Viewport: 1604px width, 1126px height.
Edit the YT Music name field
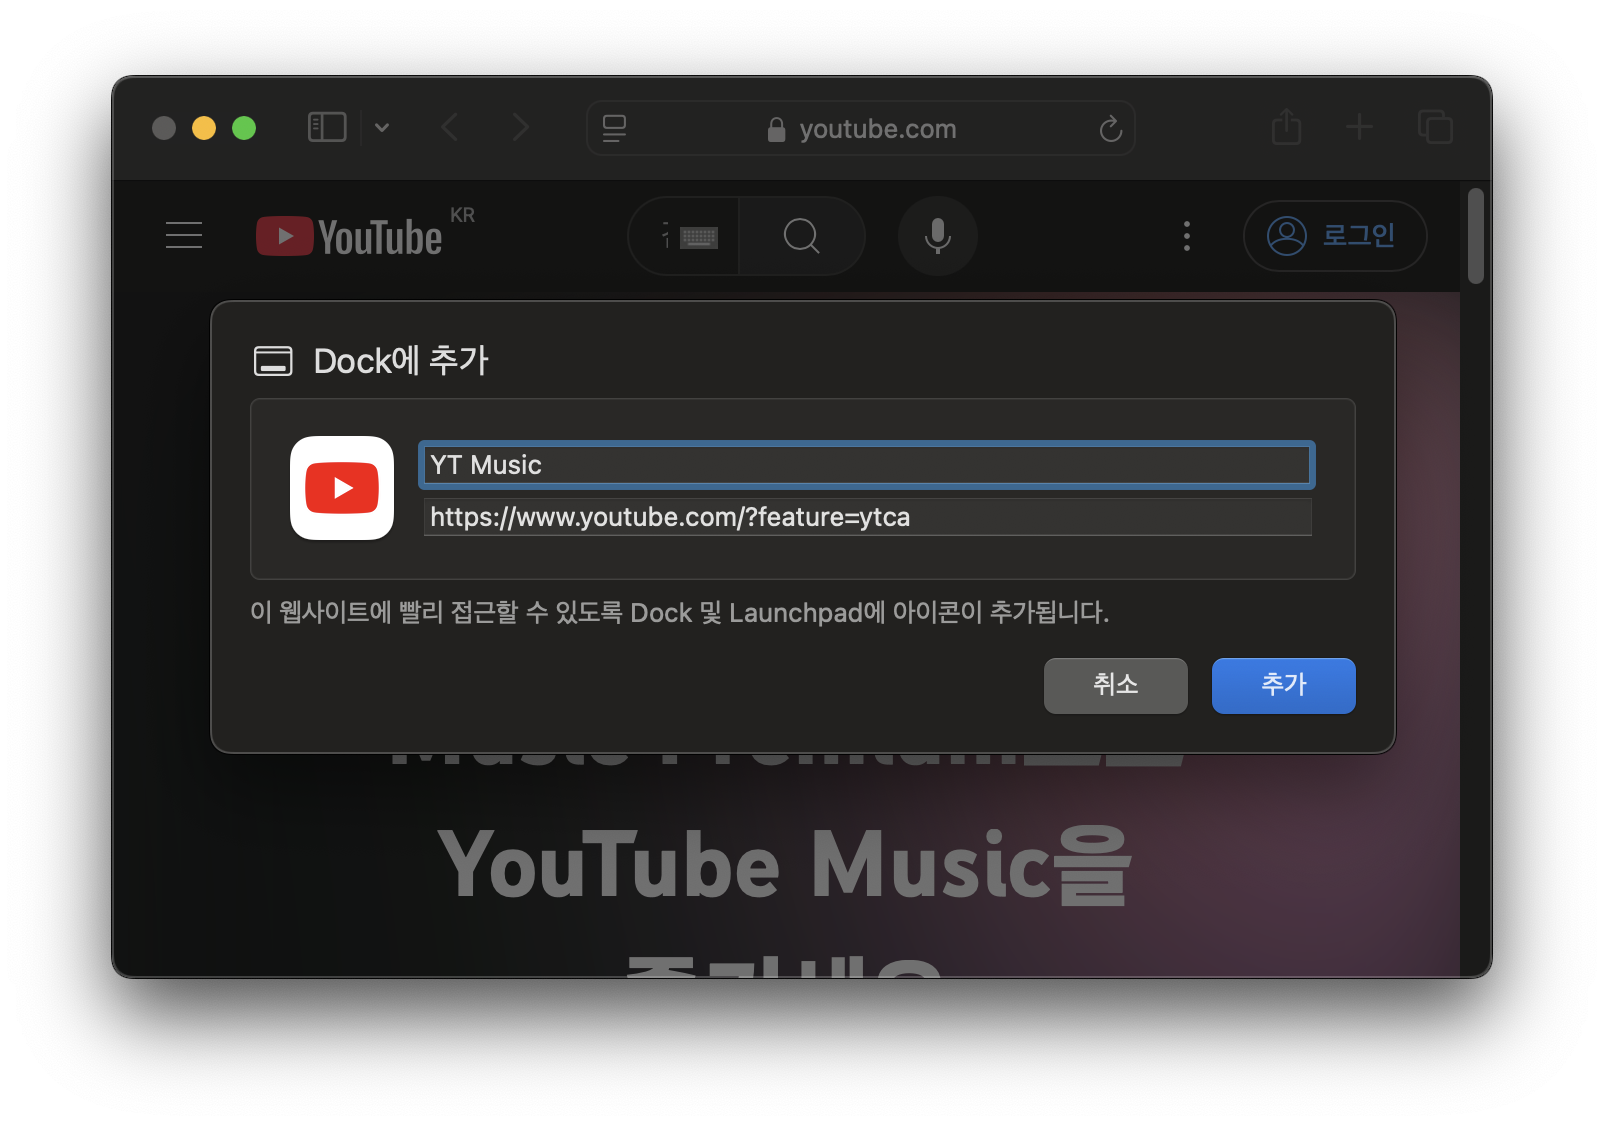[x=867, y=465]
